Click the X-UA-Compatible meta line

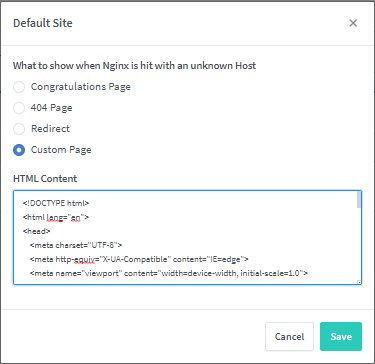coord(139,259)
